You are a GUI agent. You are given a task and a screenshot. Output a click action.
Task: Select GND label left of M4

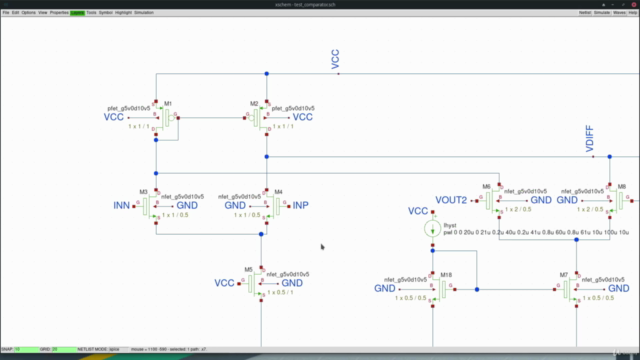pos(235,205)
